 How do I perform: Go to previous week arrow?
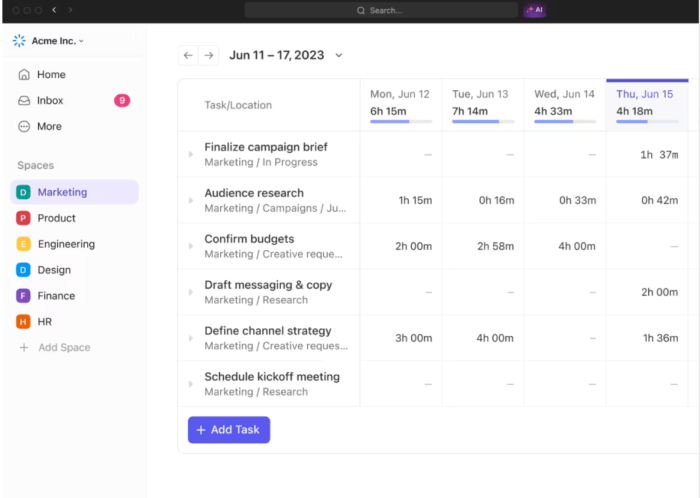click(188, 56)
